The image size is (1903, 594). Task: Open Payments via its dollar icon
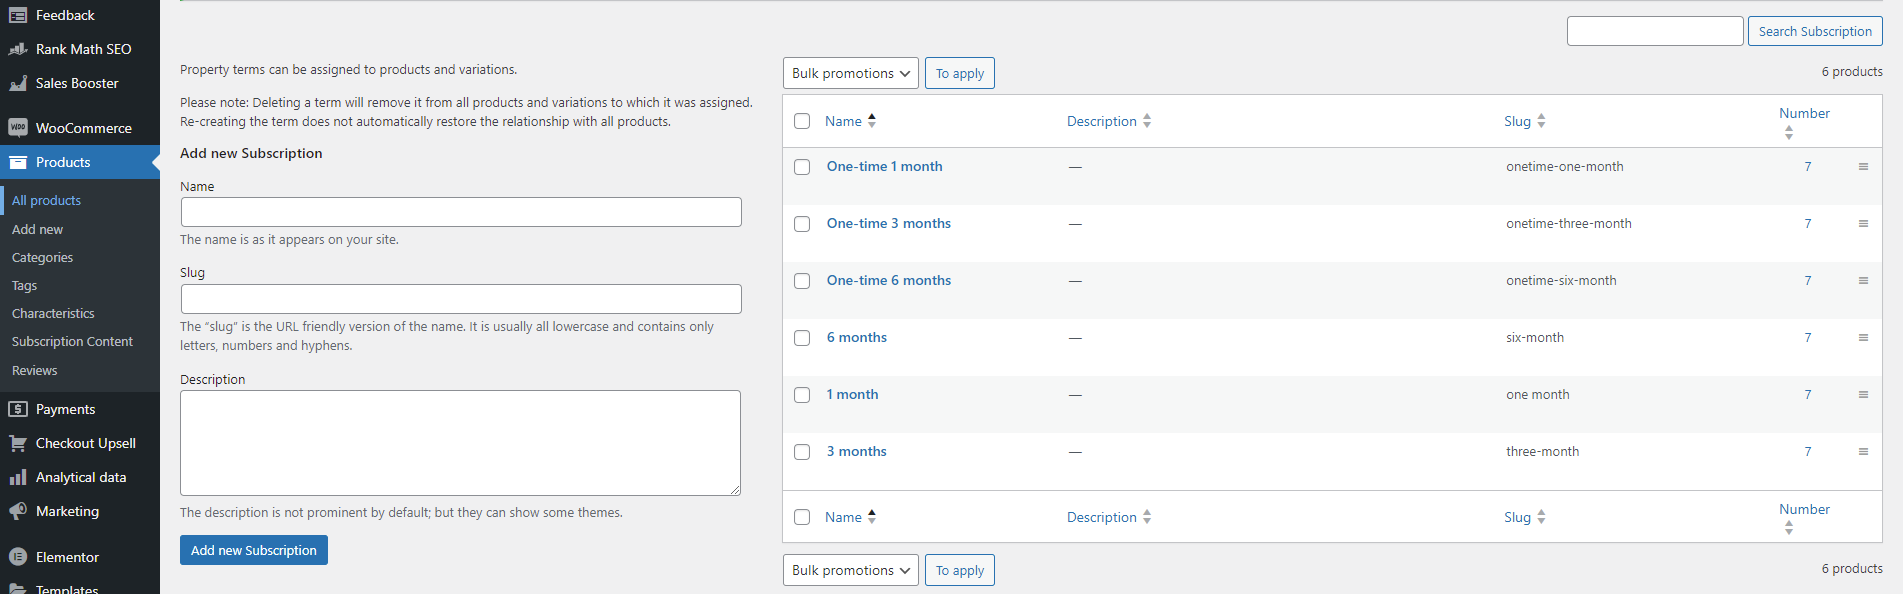[18, 409]
